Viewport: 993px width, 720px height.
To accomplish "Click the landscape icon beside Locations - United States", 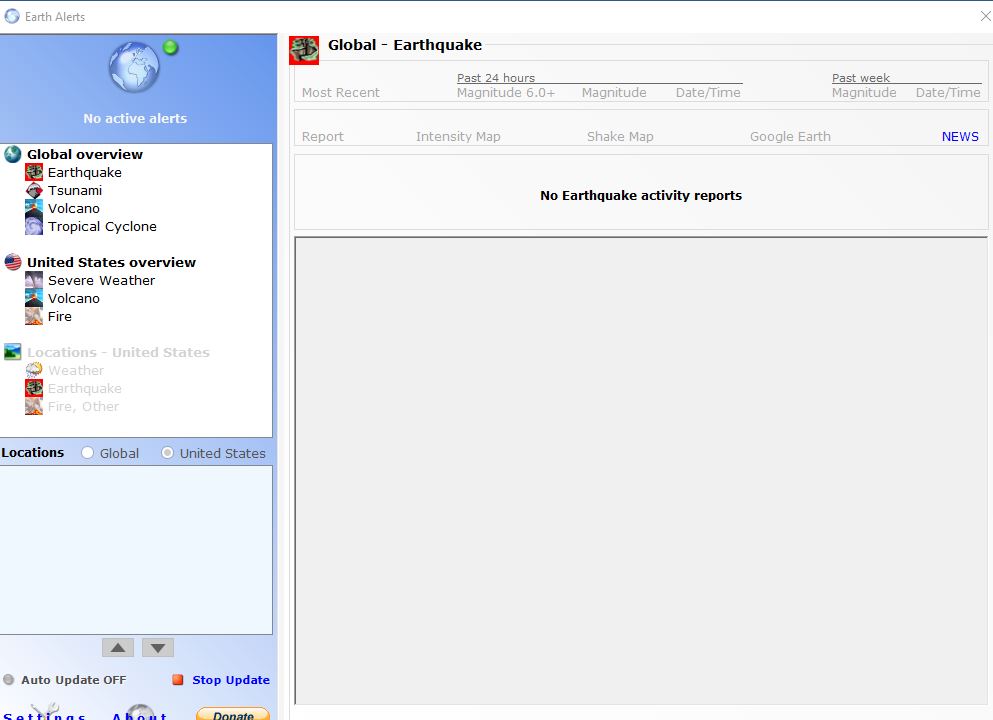I will (13, 352).
